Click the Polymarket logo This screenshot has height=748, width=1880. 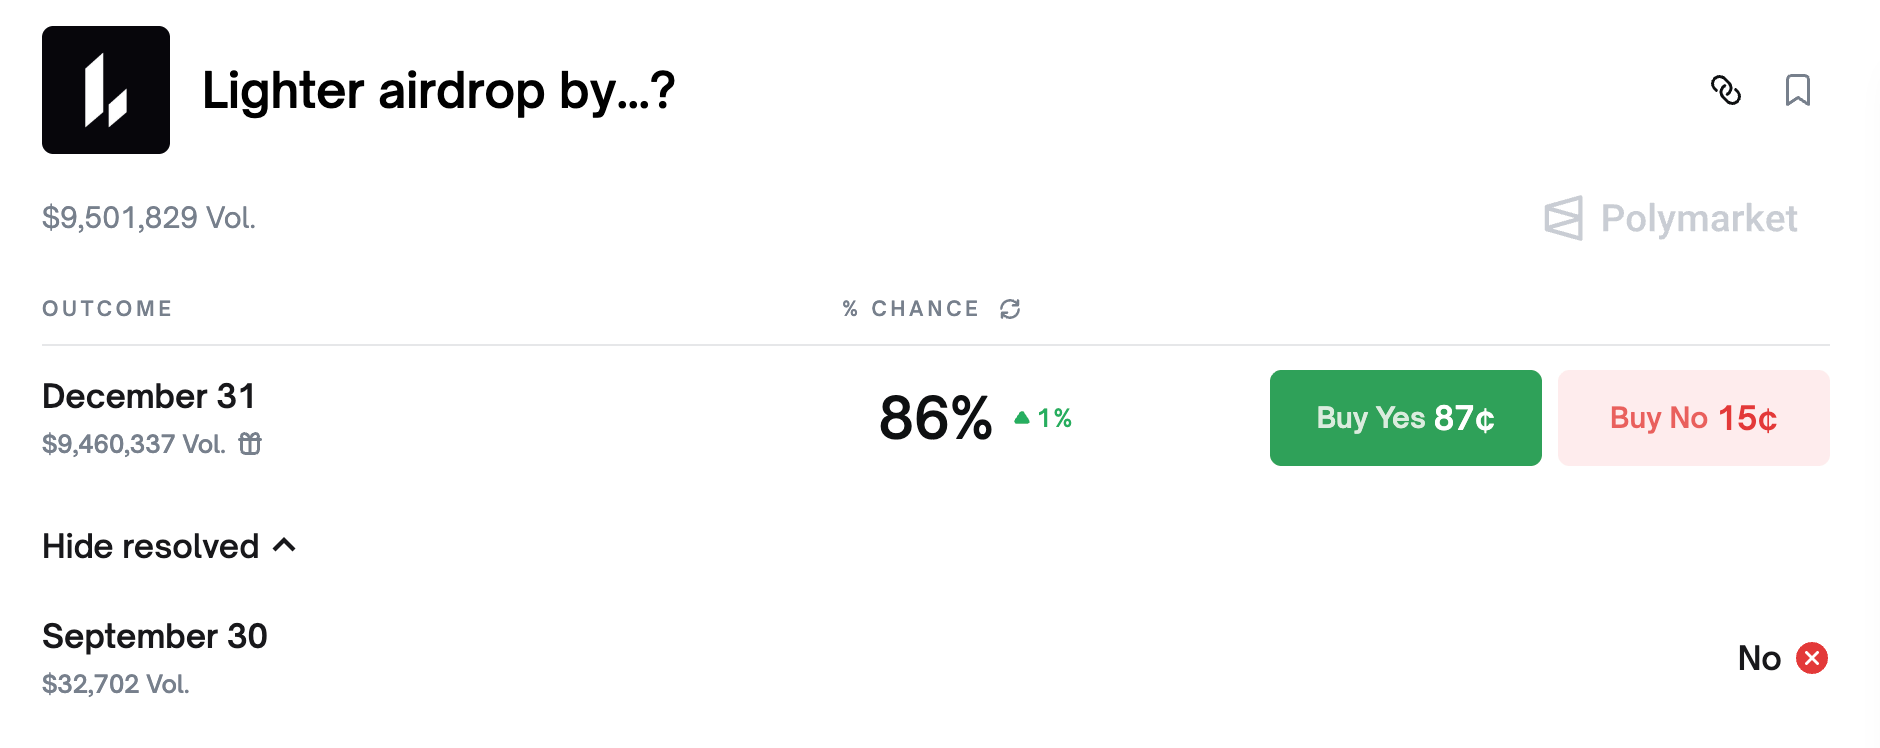coord(1671,218)
